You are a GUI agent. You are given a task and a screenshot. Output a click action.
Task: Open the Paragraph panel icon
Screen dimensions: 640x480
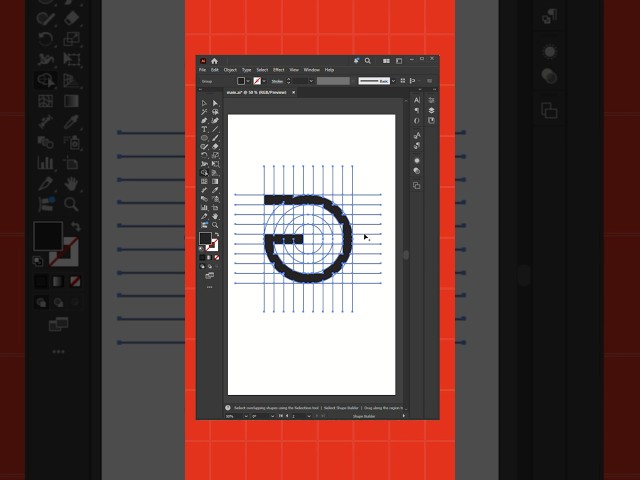tap(417, 111)
